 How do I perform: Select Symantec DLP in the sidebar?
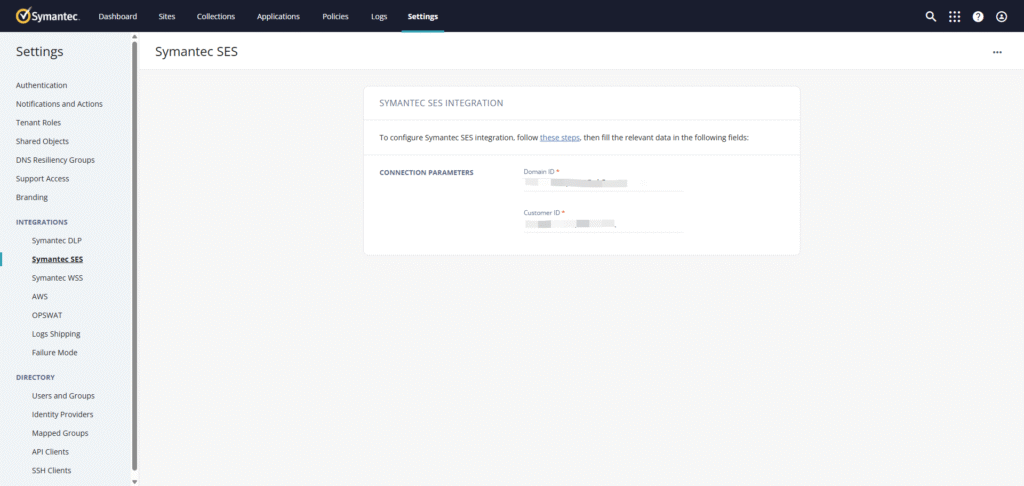coord(56,241)
